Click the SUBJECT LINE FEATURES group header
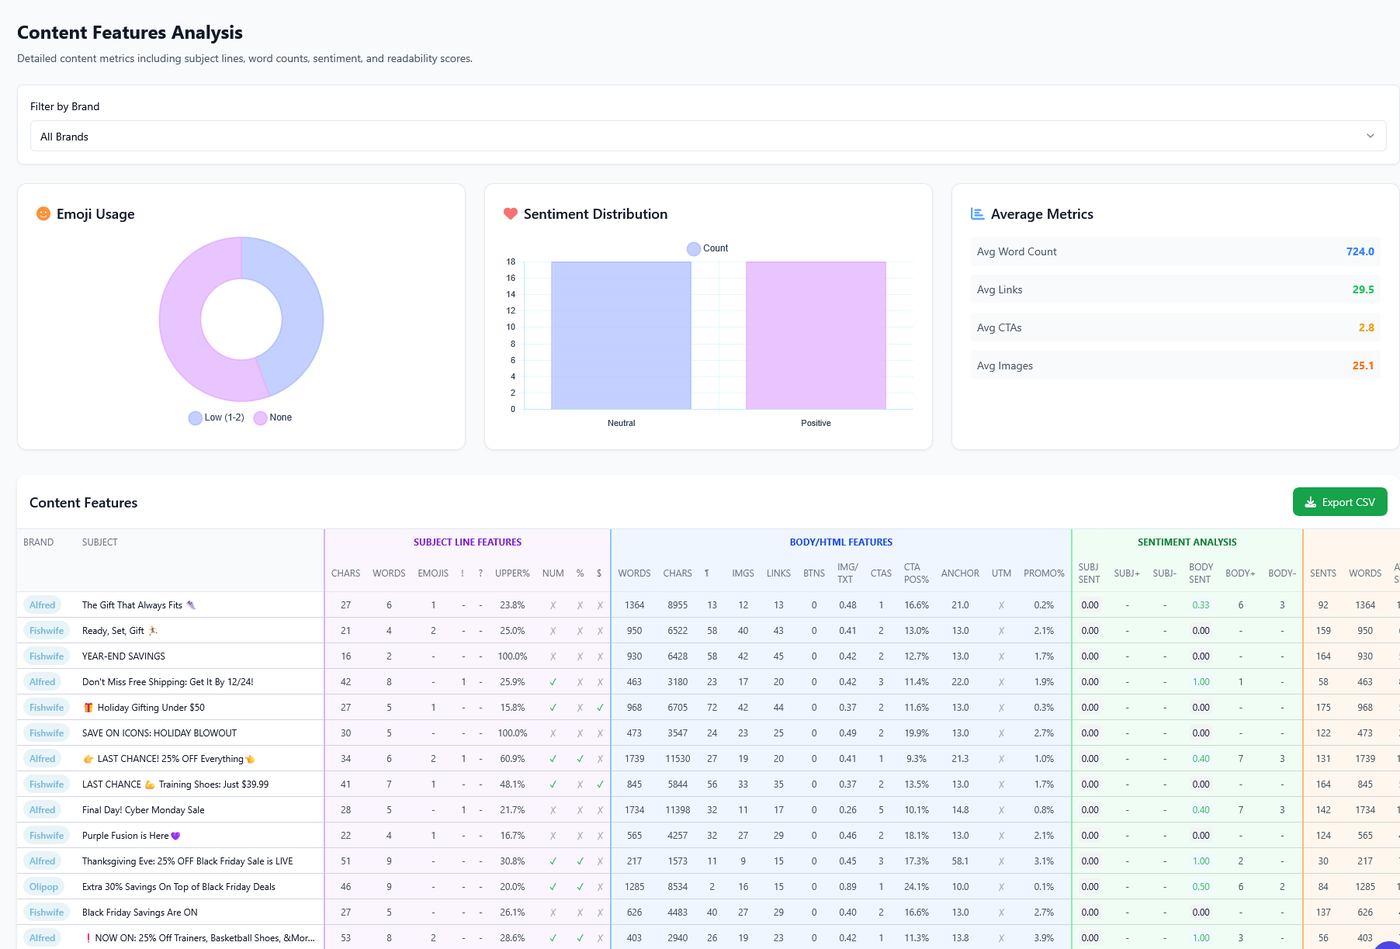 tap(468, 542)
